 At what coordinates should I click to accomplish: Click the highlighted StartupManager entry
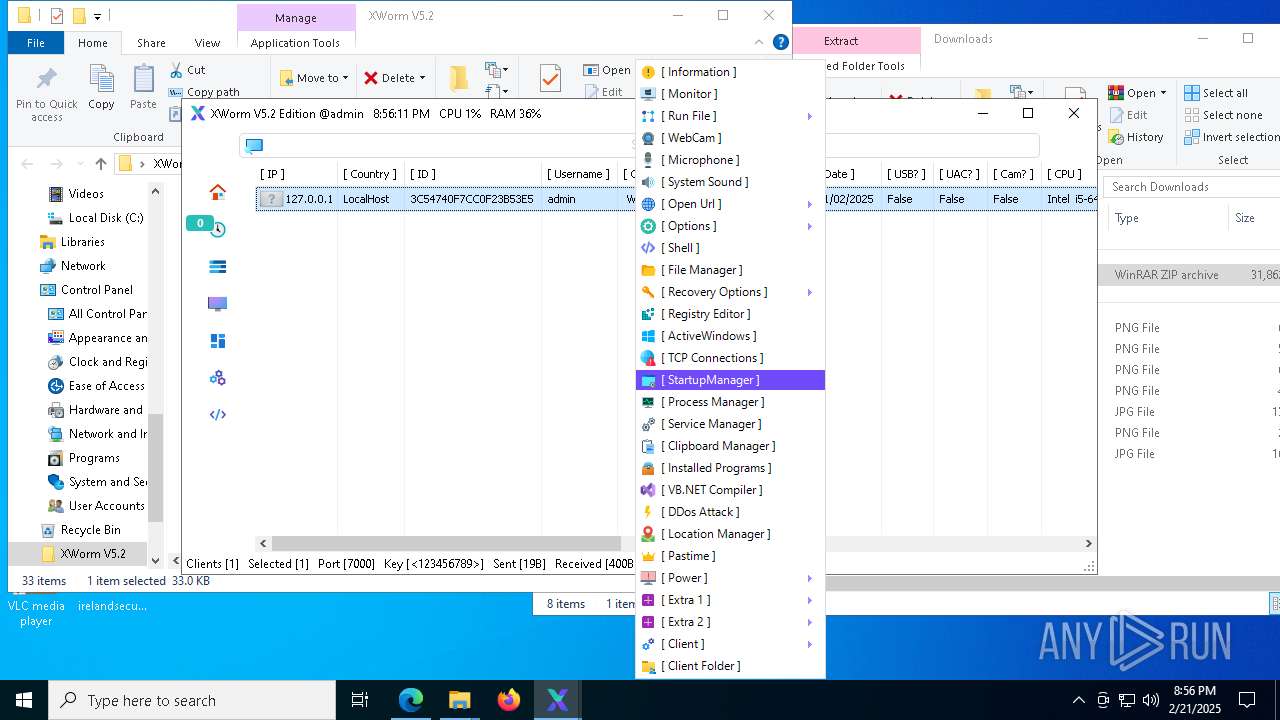(730, 380)
